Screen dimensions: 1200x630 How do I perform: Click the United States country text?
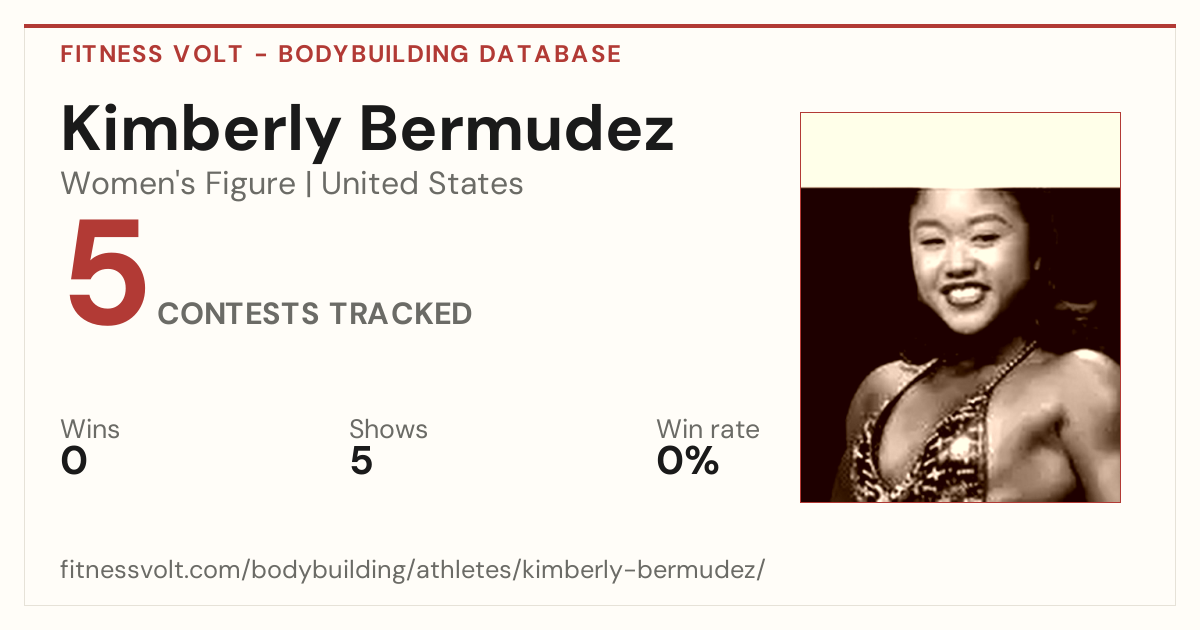click(x=422, y=184)
